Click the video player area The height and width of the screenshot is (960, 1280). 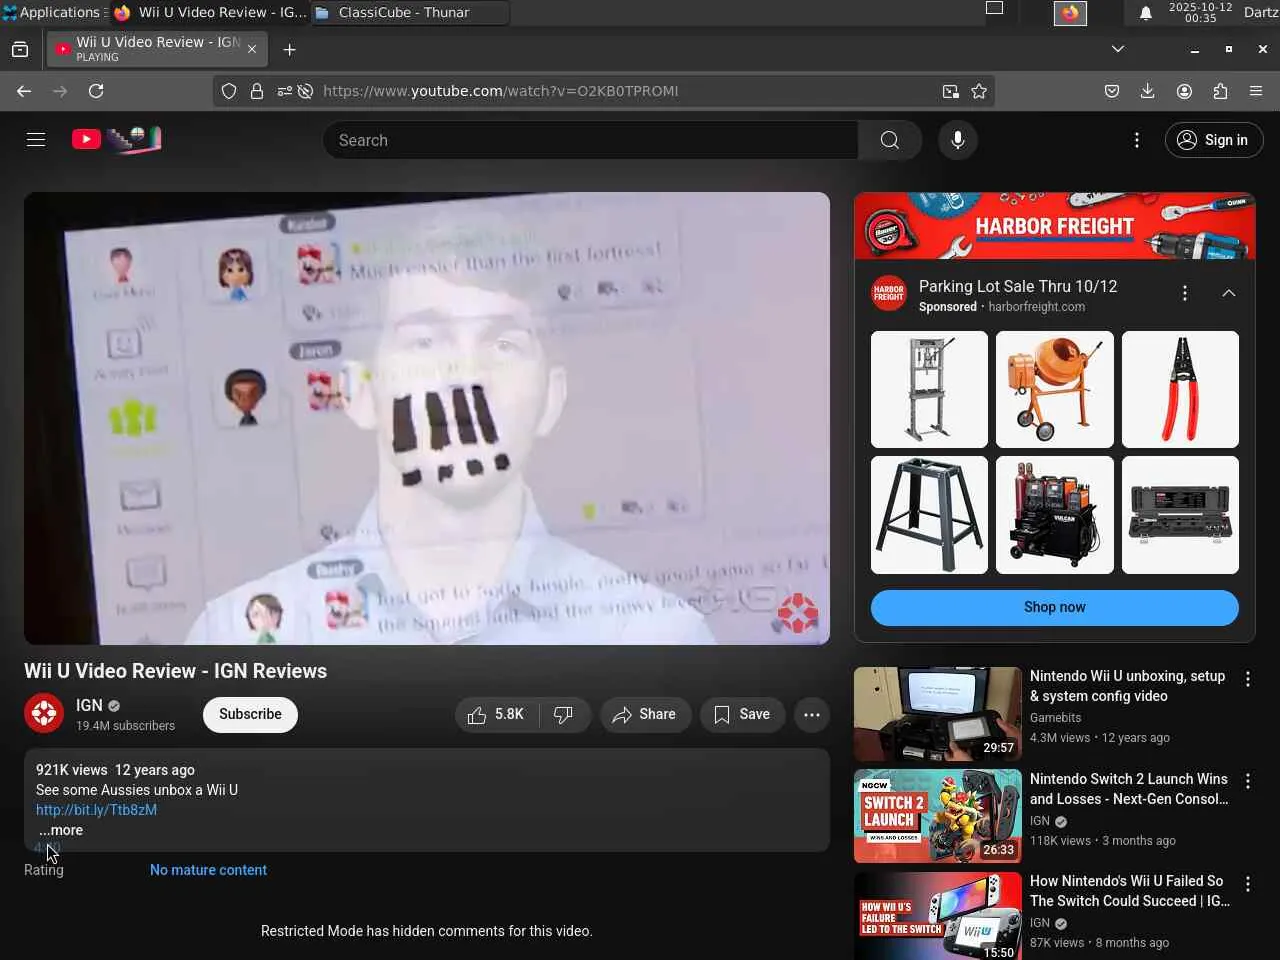[x=427, y=418]
